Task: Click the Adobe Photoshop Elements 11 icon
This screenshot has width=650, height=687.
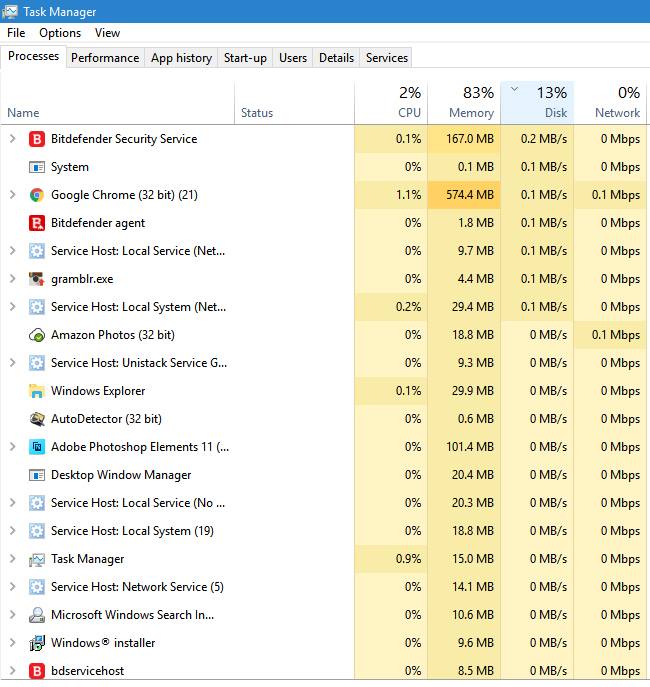Action: point(37,447)
